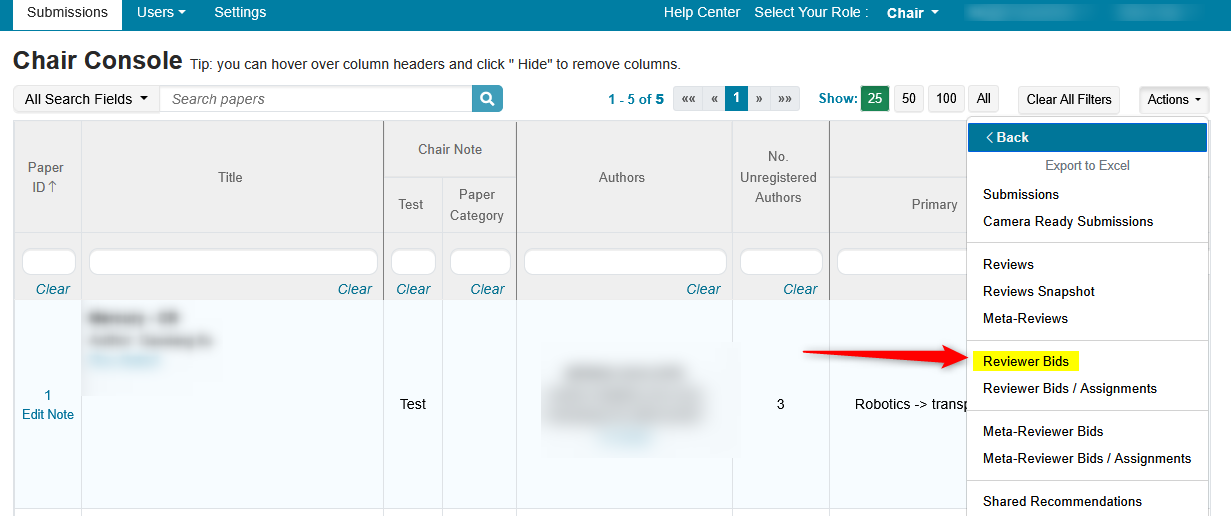Go to previous page arrow
The image size is (1231, 516).
click(714, 99)
